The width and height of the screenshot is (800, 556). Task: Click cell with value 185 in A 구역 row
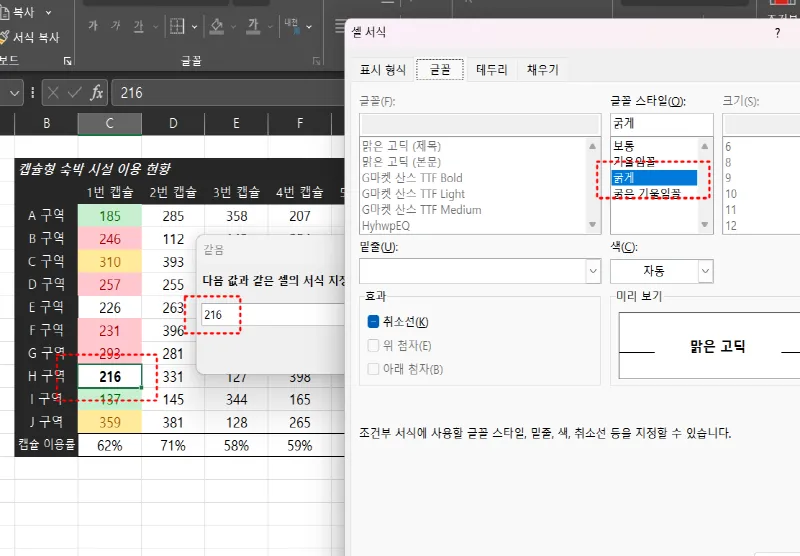110,216
